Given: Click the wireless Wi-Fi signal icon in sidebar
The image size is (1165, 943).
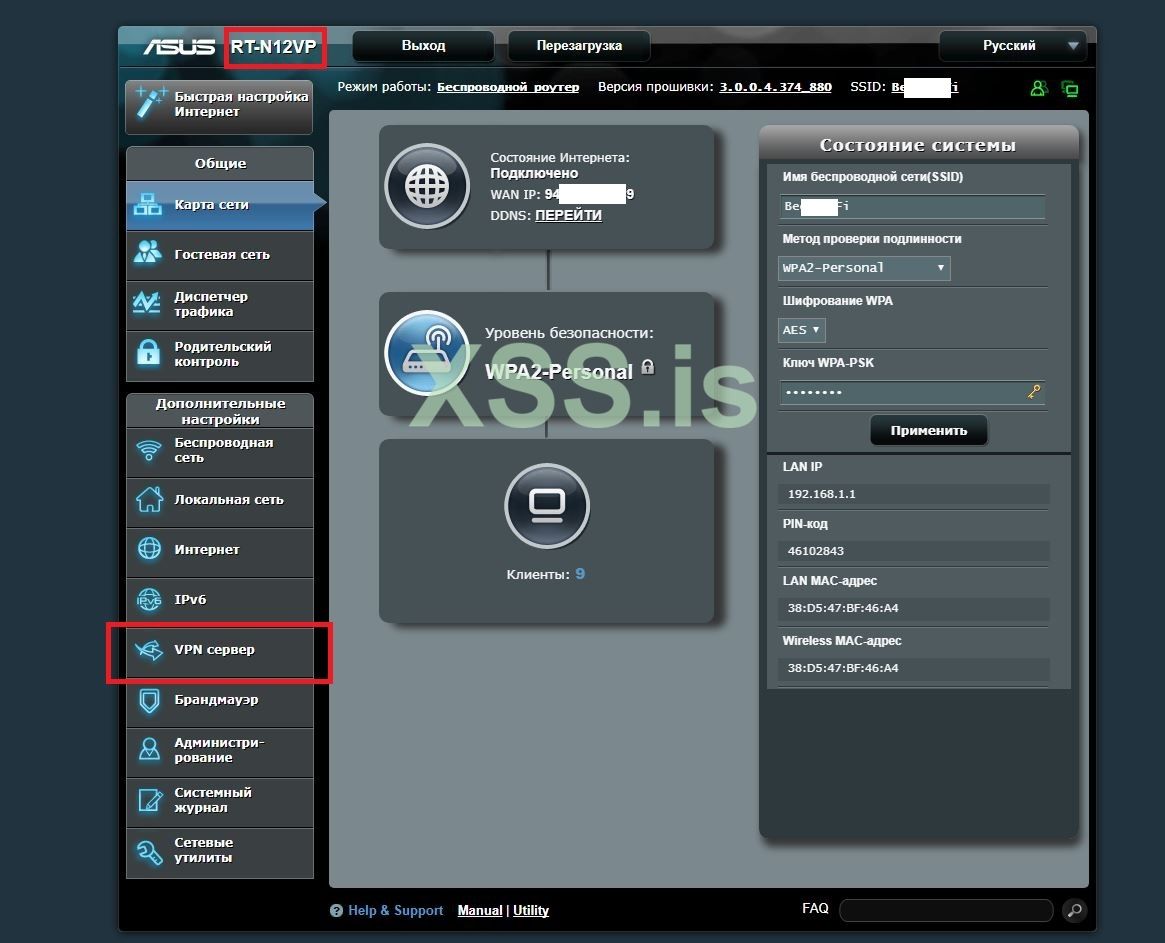Looking at the screenshot, I should point(149,450).
